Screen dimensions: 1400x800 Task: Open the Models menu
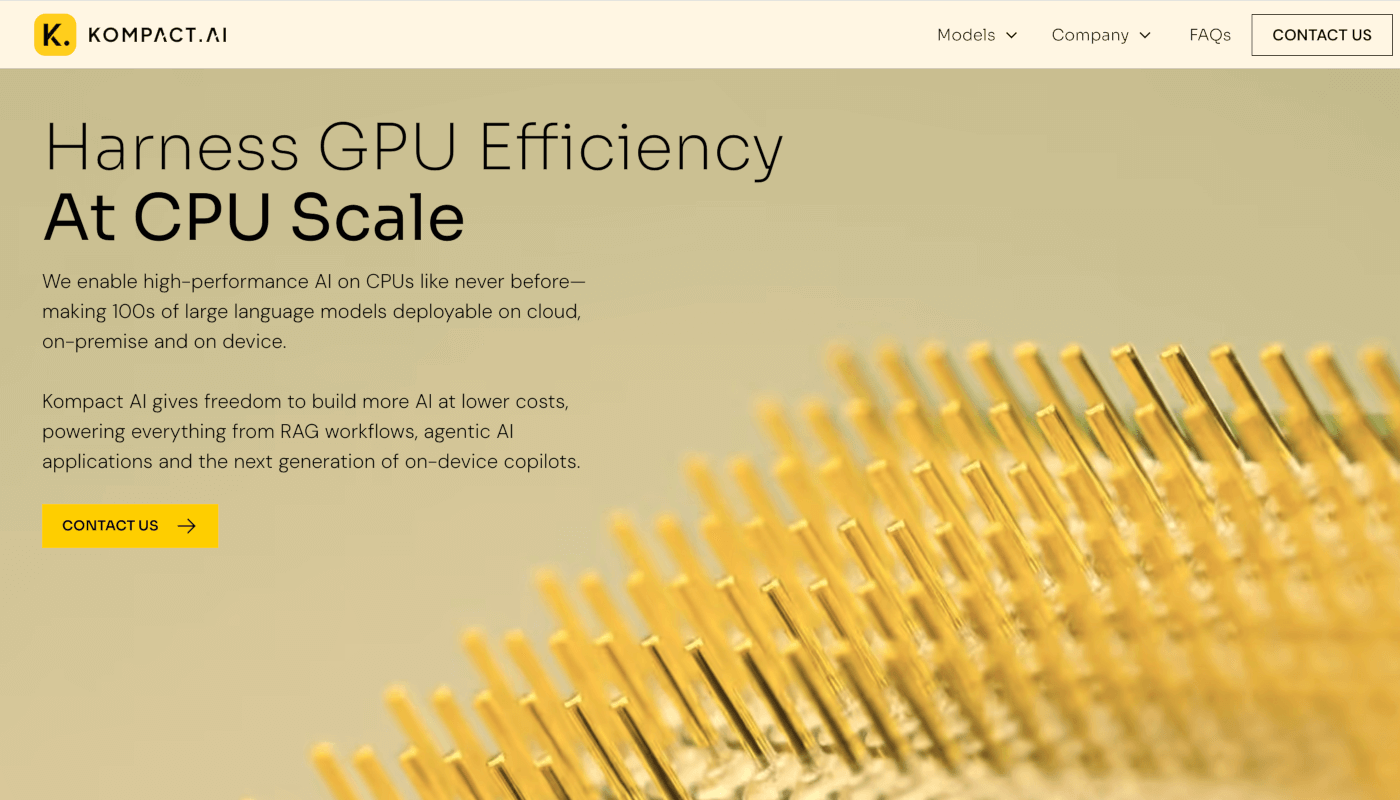pos(966,35)
